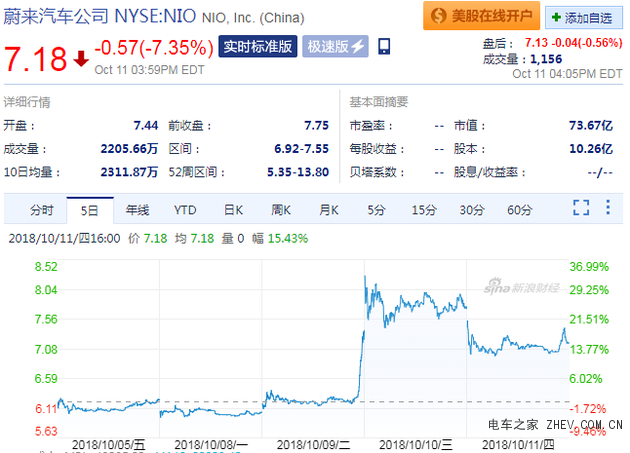Click the change value -0.57(-7.35%)

point(154,47)
